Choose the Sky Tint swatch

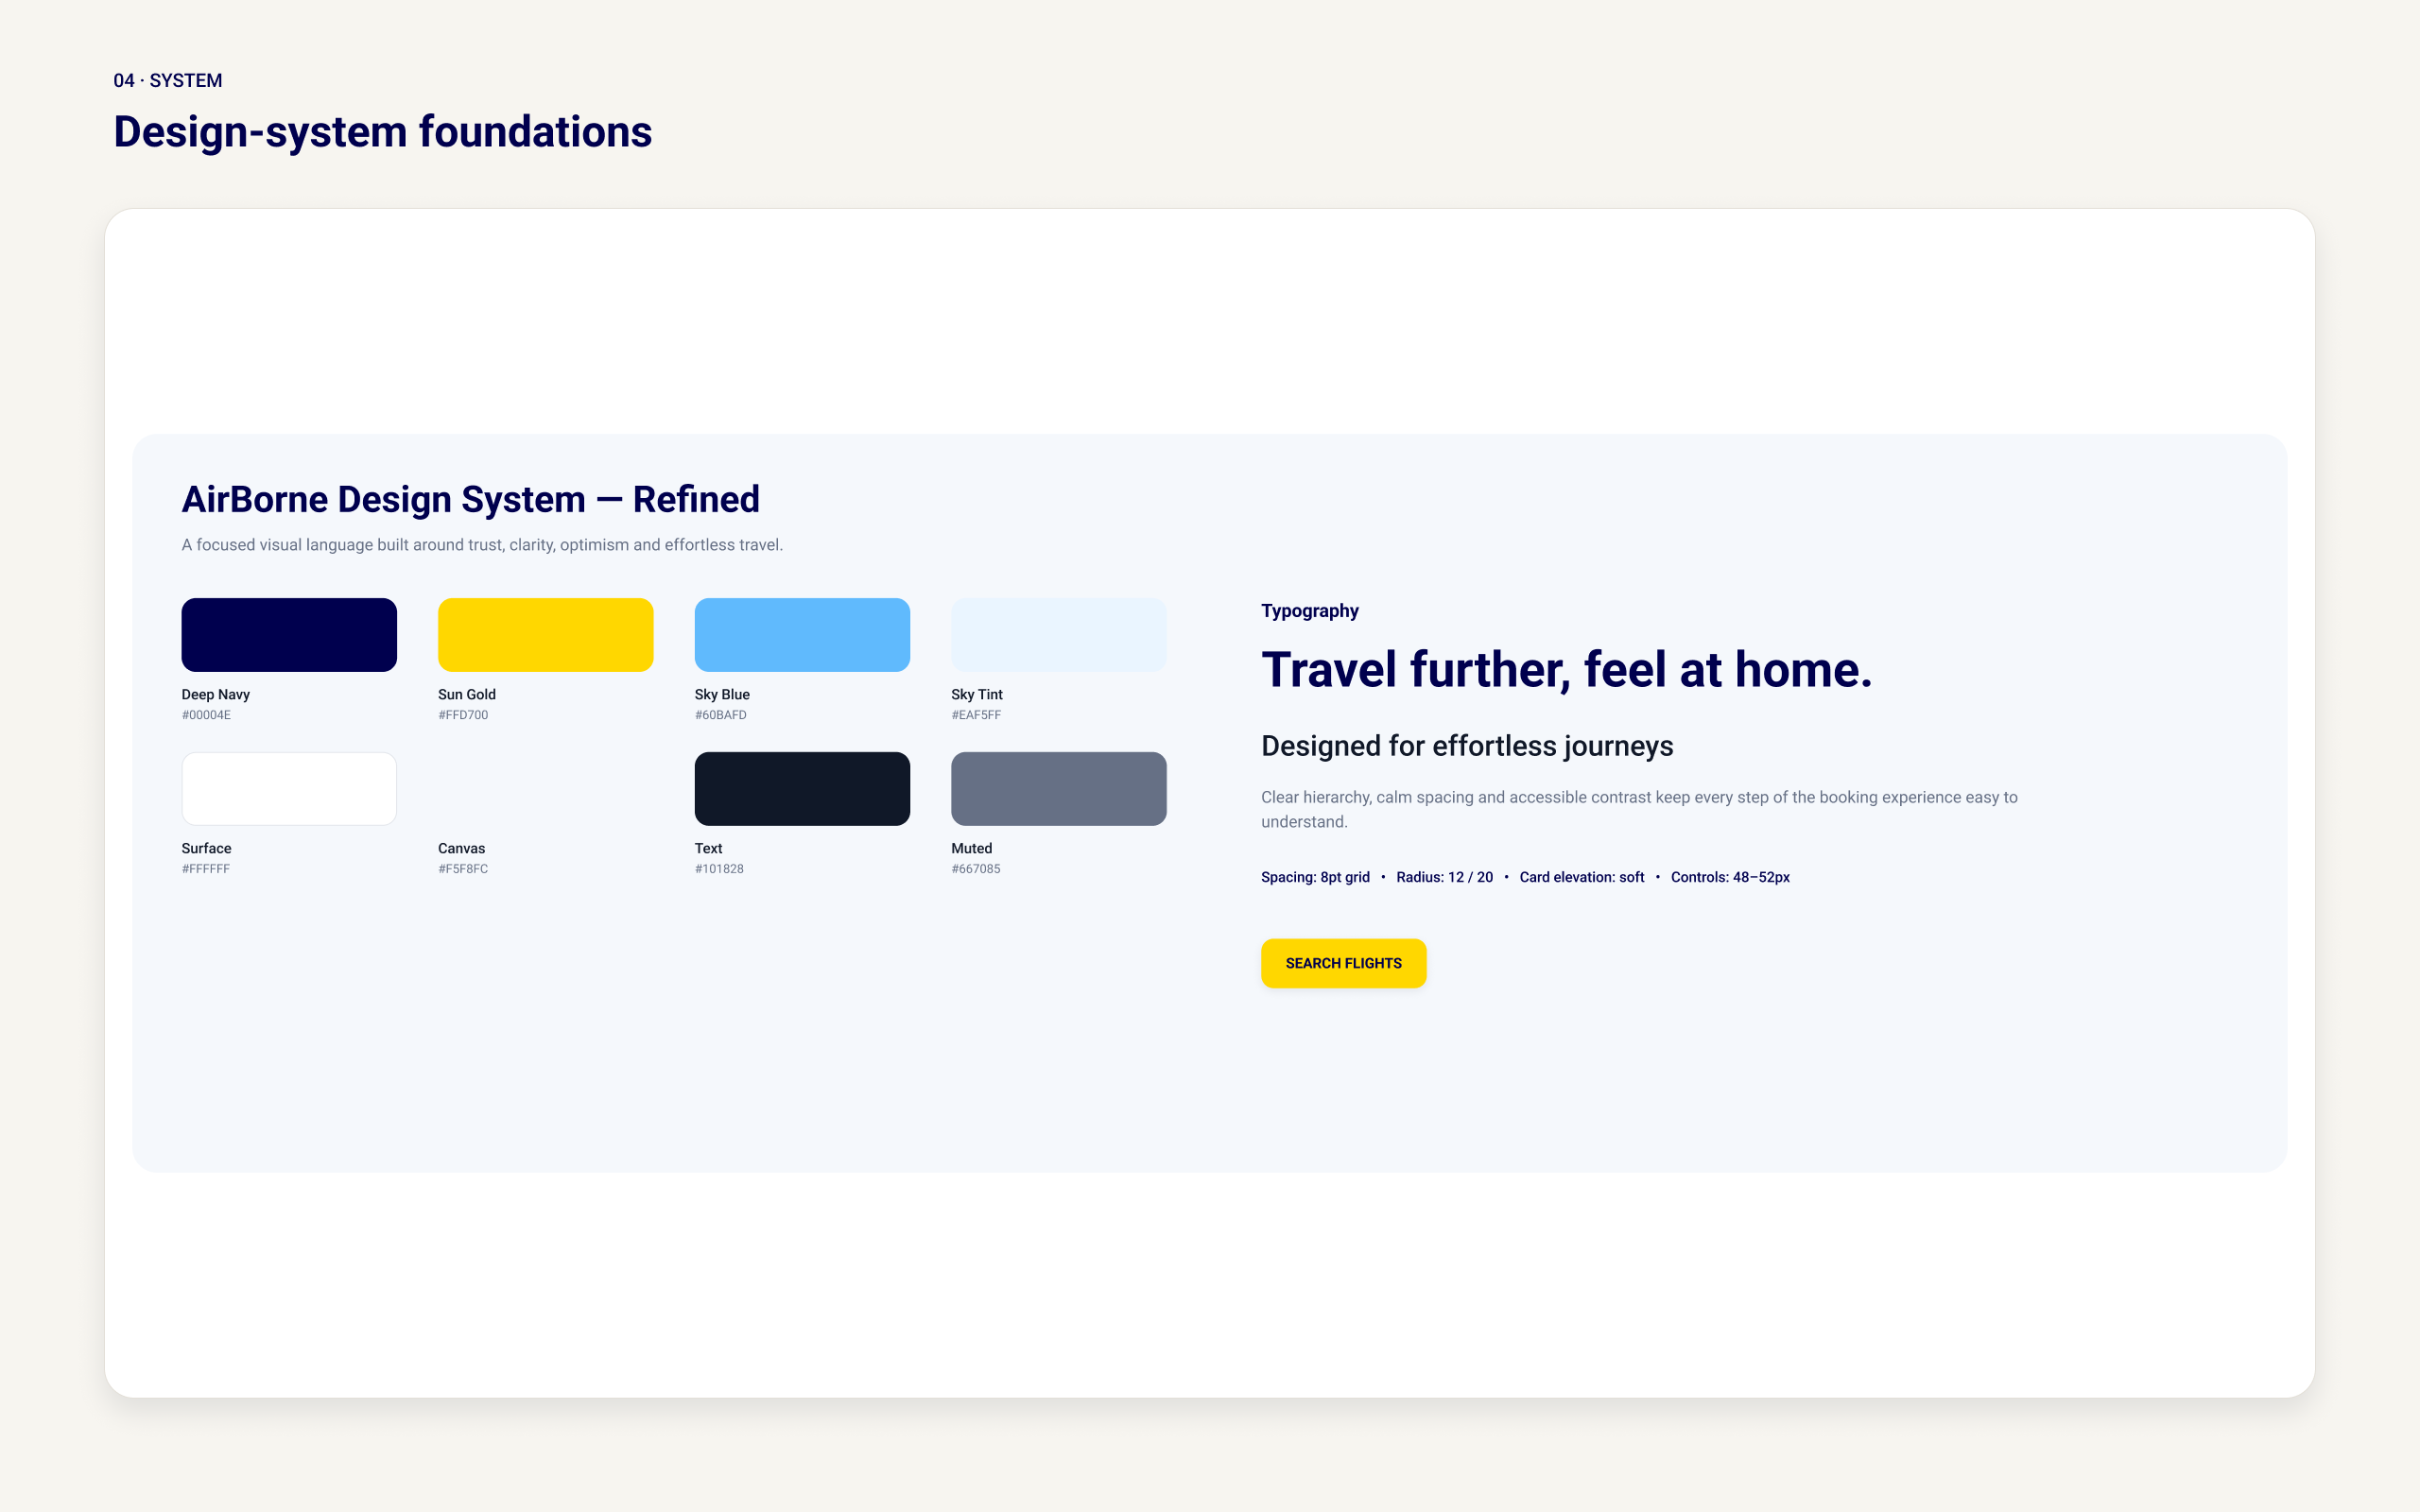(1059, 635)
